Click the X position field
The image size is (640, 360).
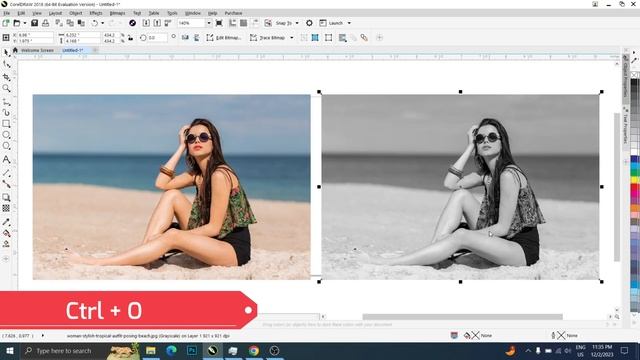click(x=36, y=35)
